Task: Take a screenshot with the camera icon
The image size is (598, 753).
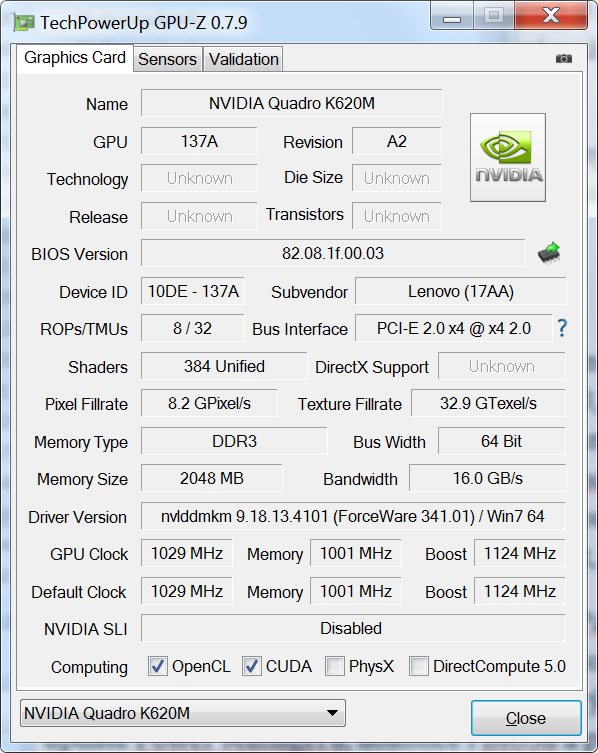Action: 563,59
